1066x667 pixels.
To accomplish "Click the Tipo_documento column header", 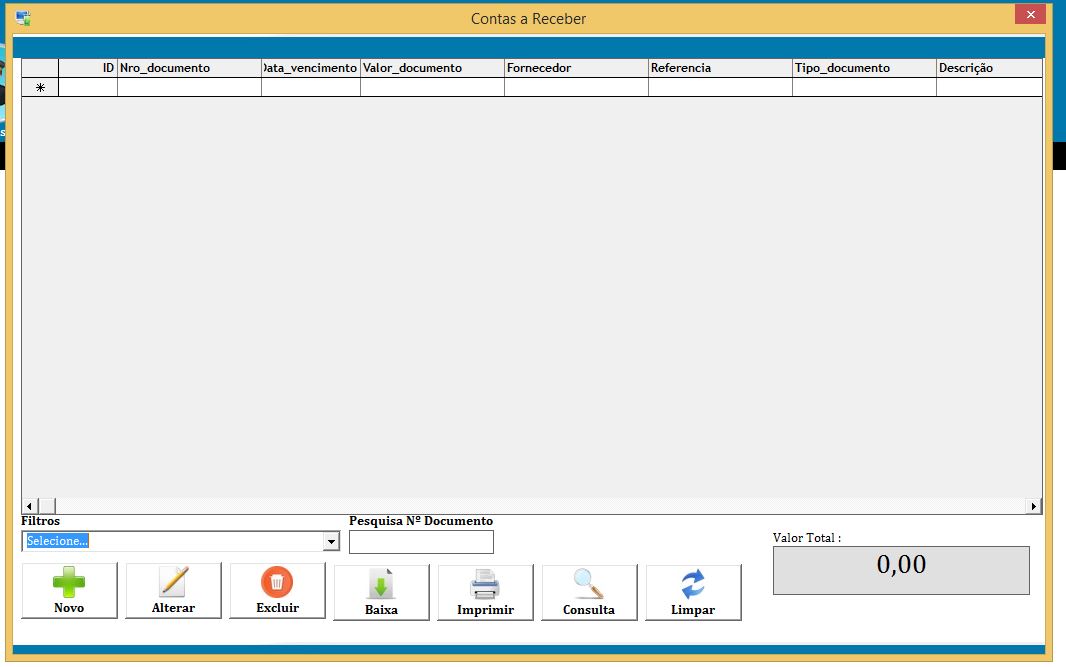I will pos(864,68).
